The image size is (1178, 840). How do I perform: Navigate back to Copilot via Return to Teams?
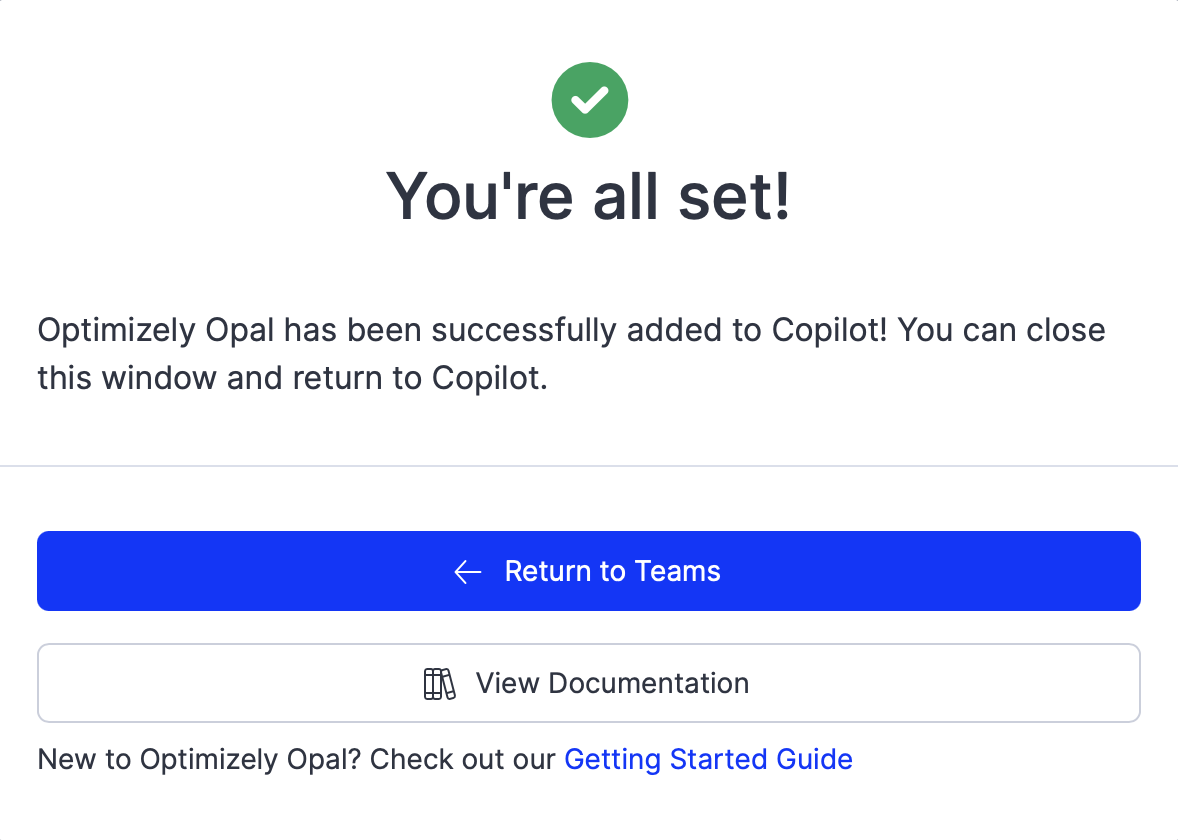pyautogui.click(x=589, y=571)
